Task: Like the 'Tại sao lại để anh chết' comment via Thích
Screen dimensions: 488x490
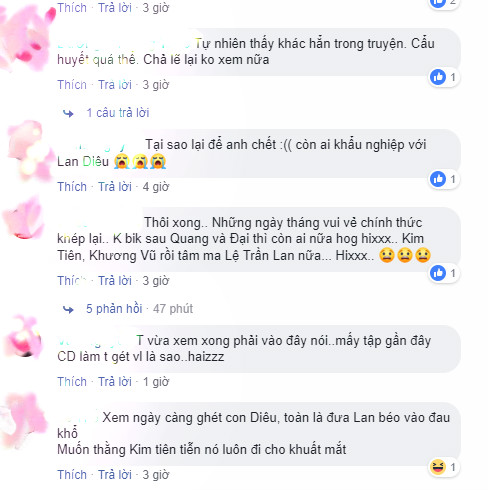Action: pos(72,187)
